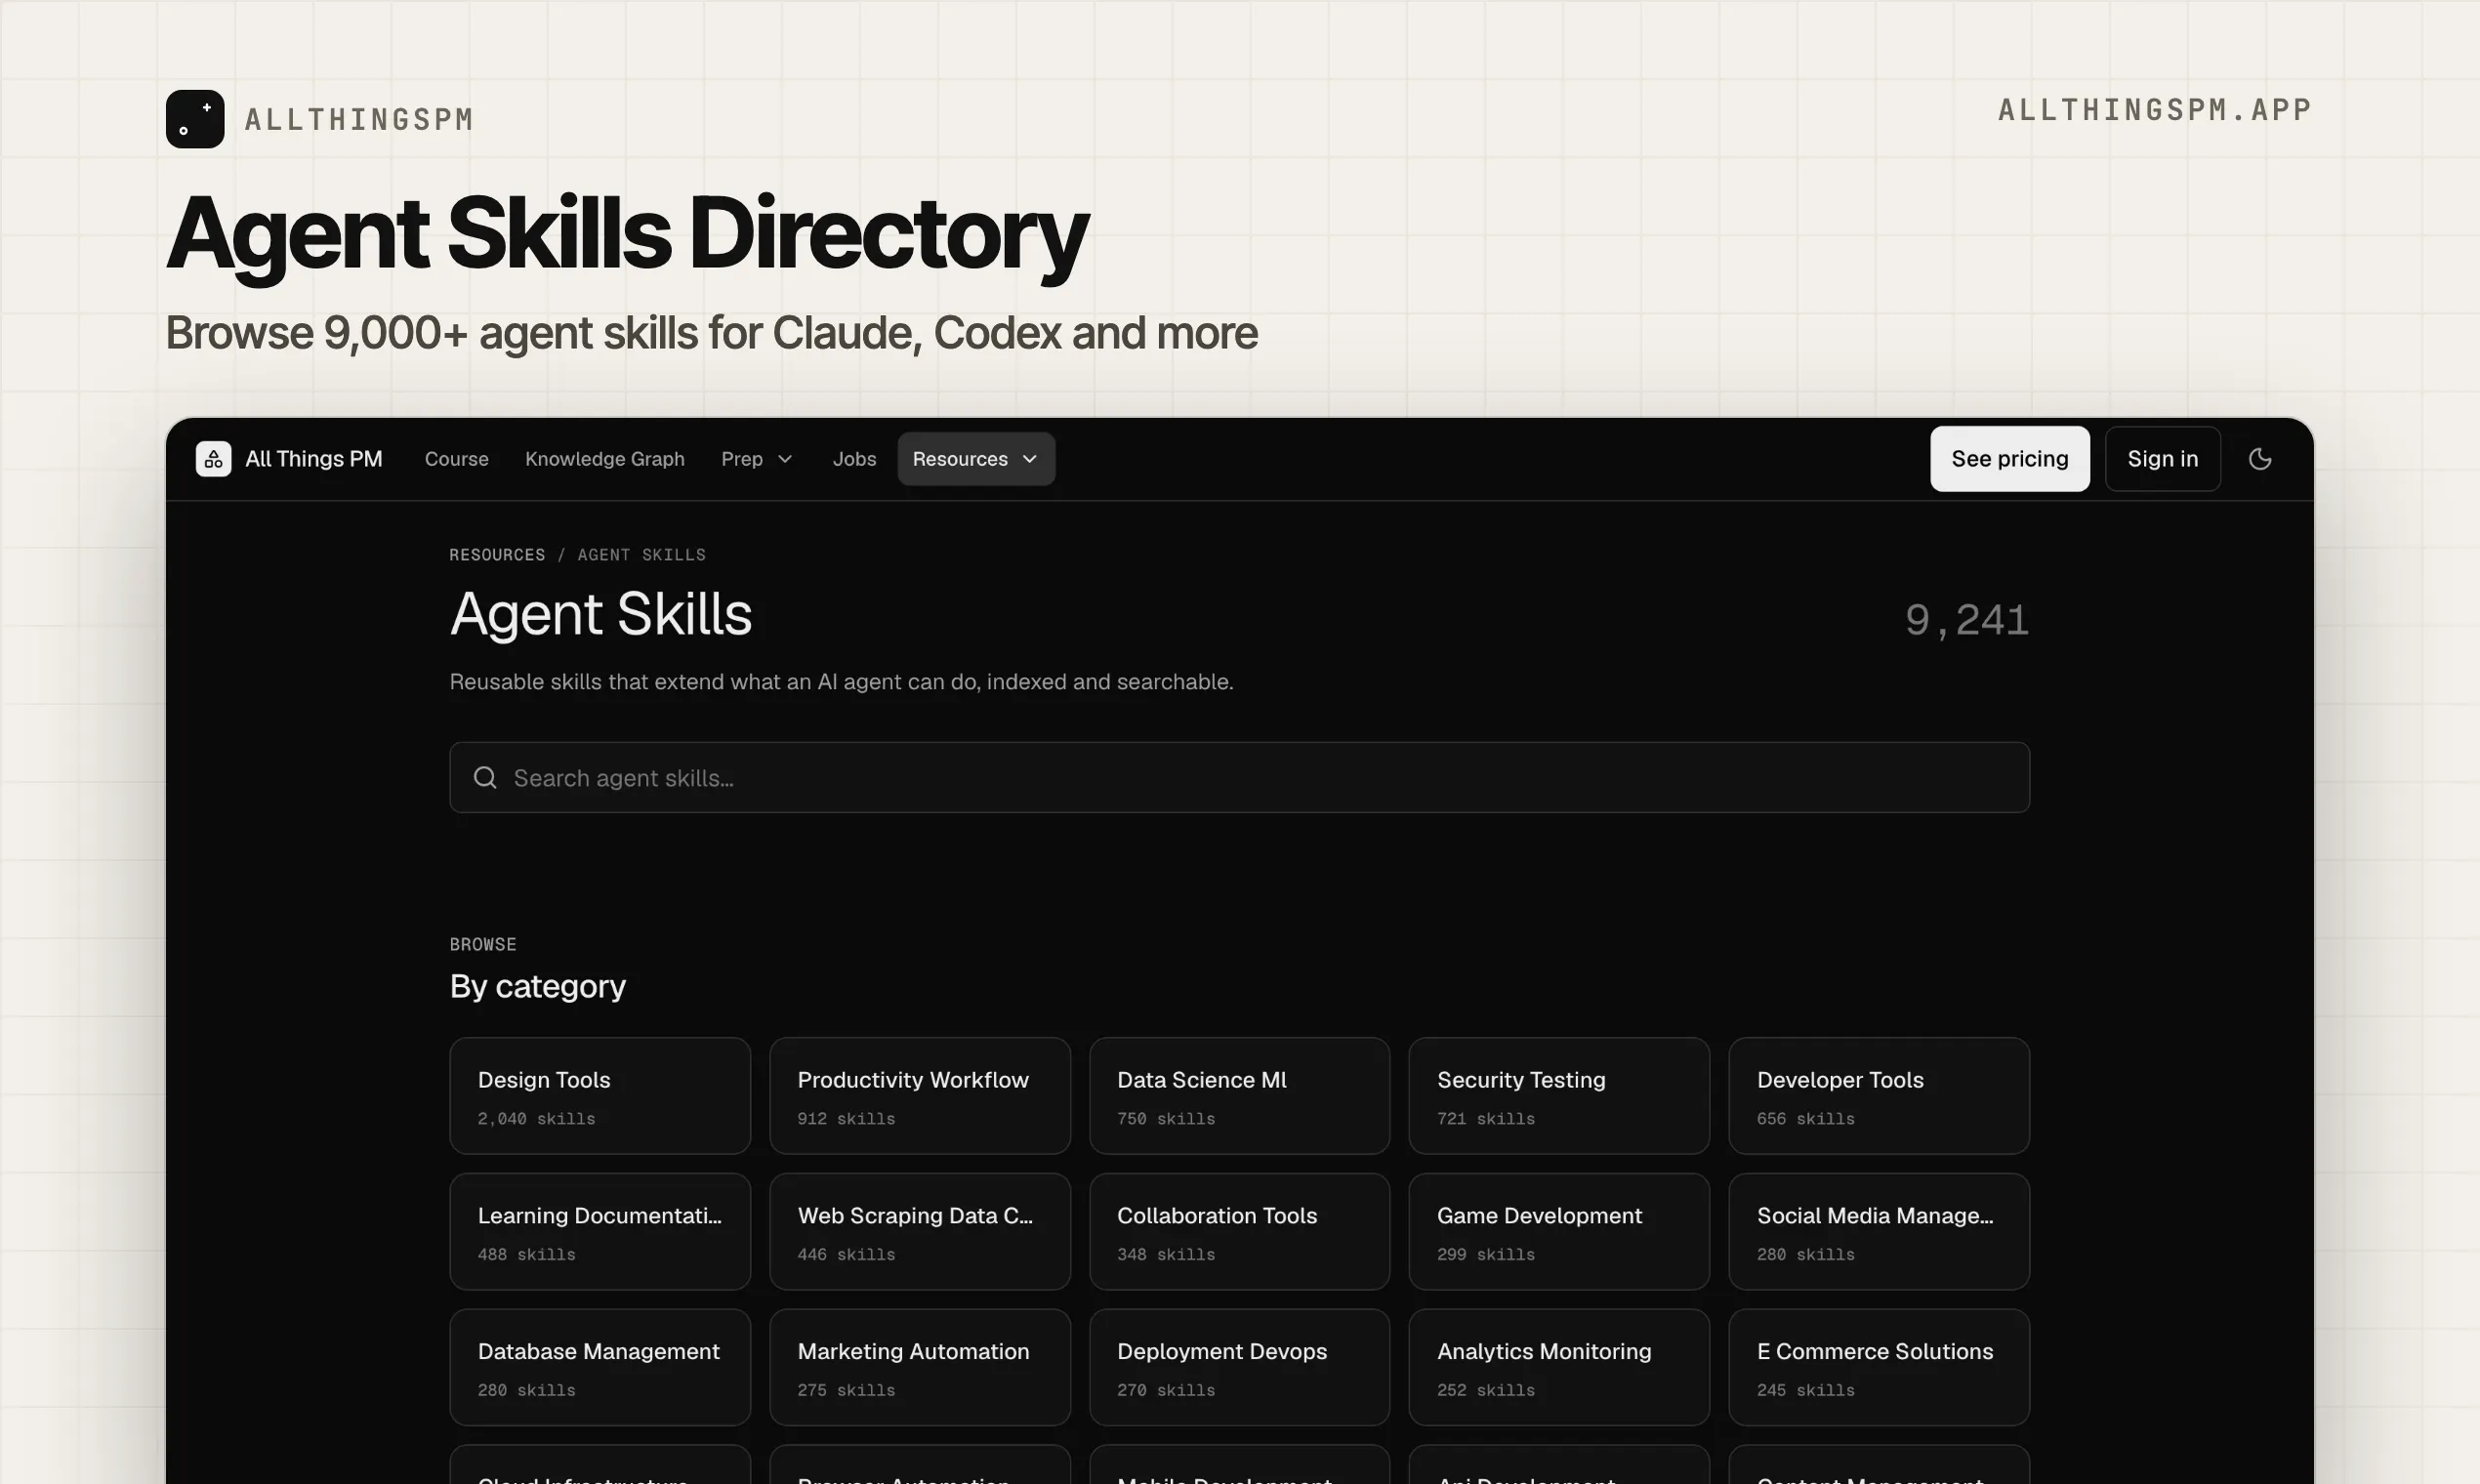Open the Data Science Ml category
2480x1484 pixels.
tap(1239, 1096)
